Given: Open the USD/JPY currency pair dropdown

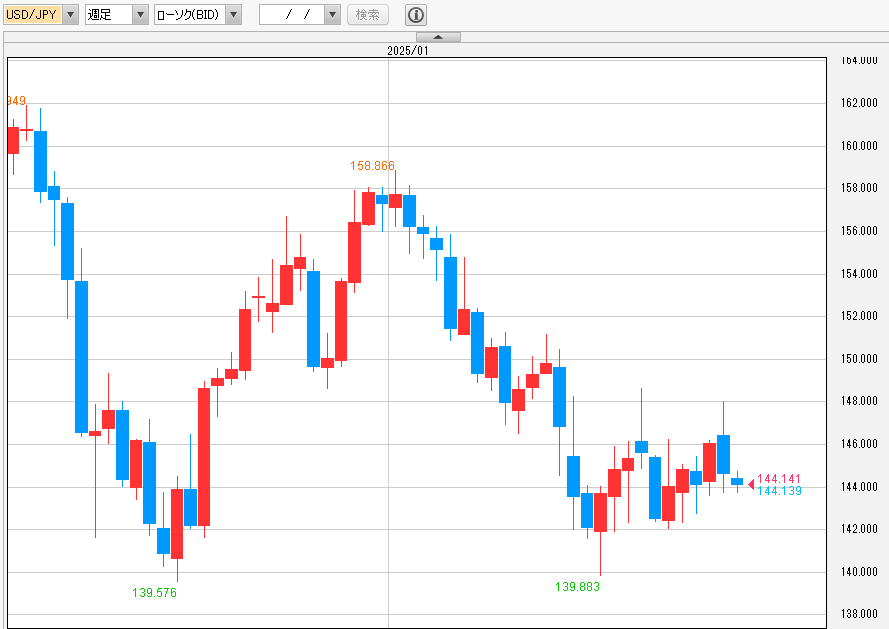Looking at the screenshot, I should coord(71,15).
